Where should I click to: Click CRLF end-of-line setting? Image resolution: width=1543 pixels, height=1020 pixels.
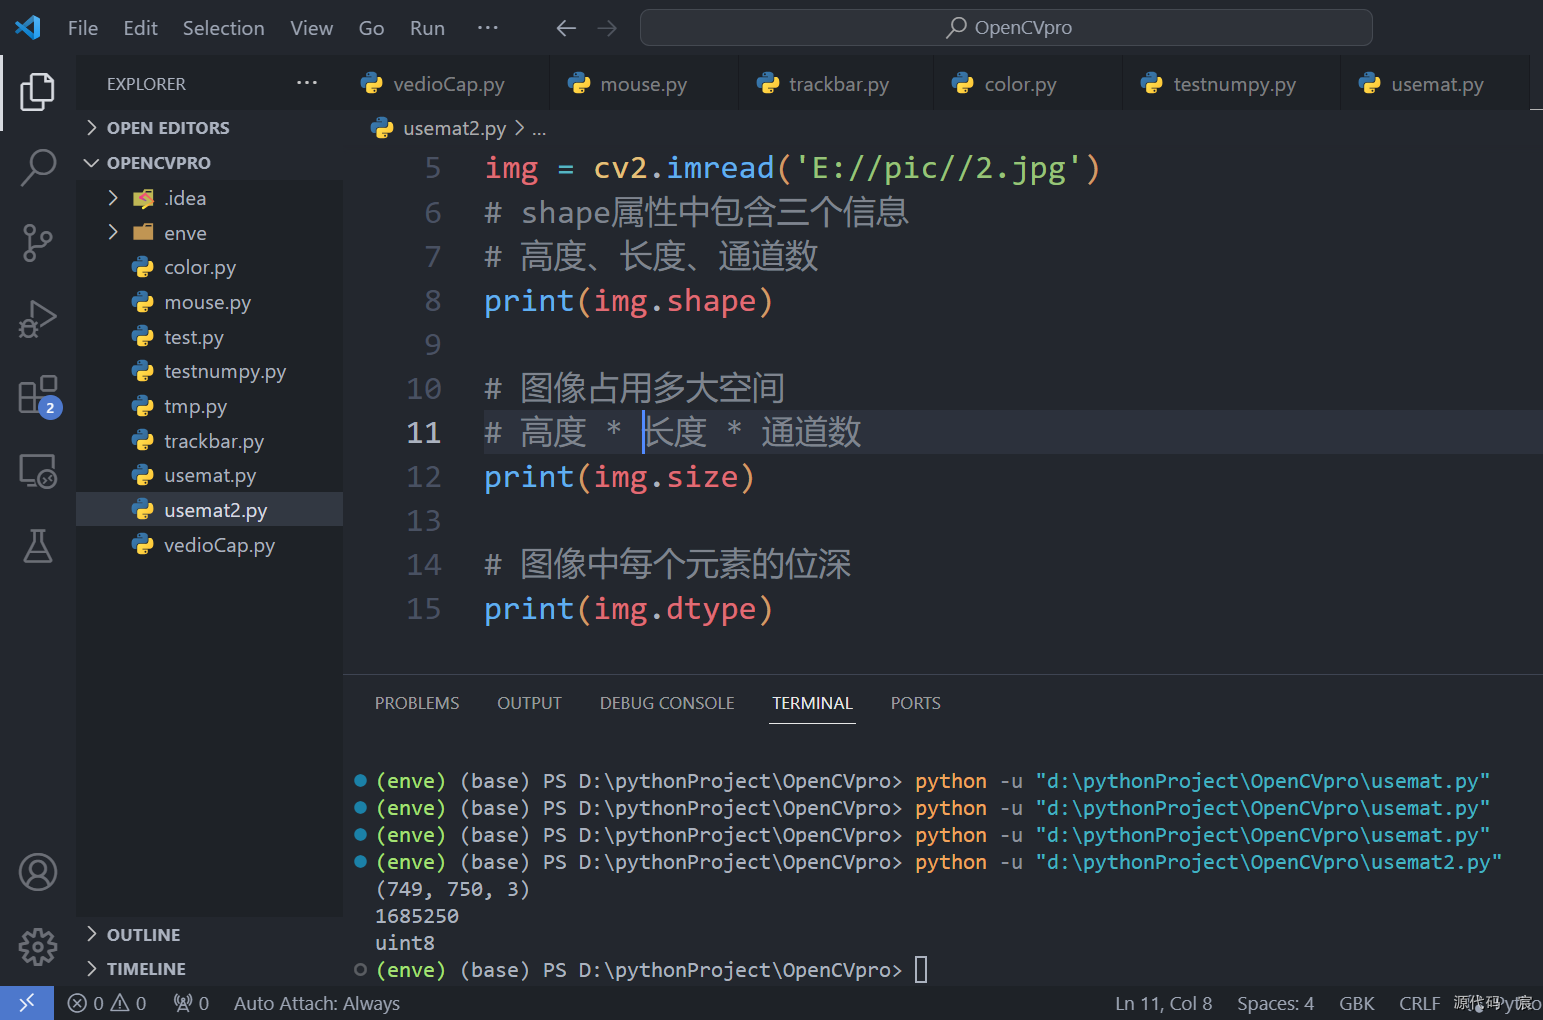point(1419,1003)
